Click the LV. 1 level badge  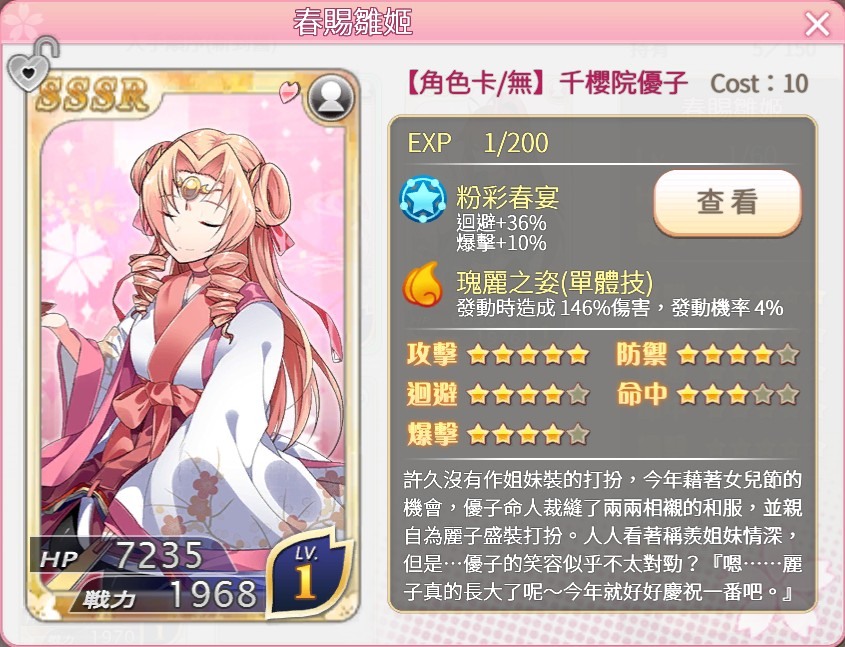click(307, 574)
